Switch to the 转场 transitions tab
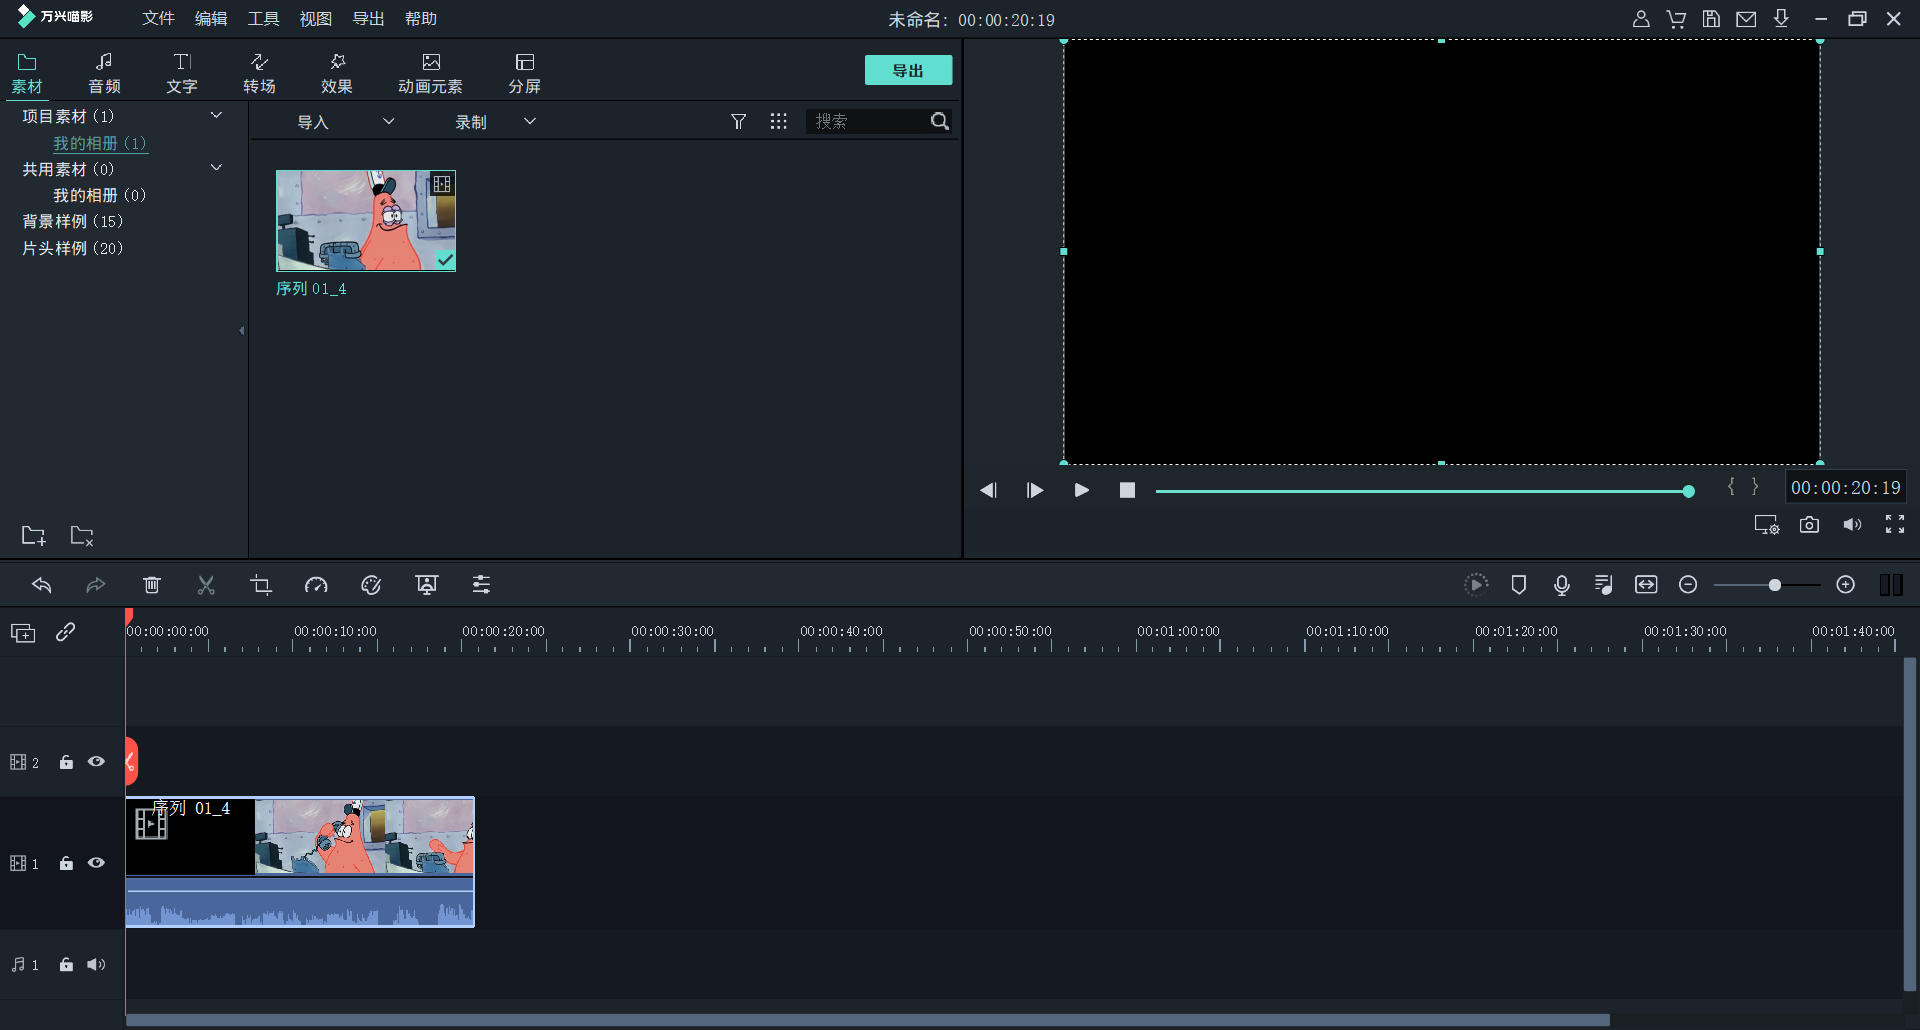 point(259,73)
